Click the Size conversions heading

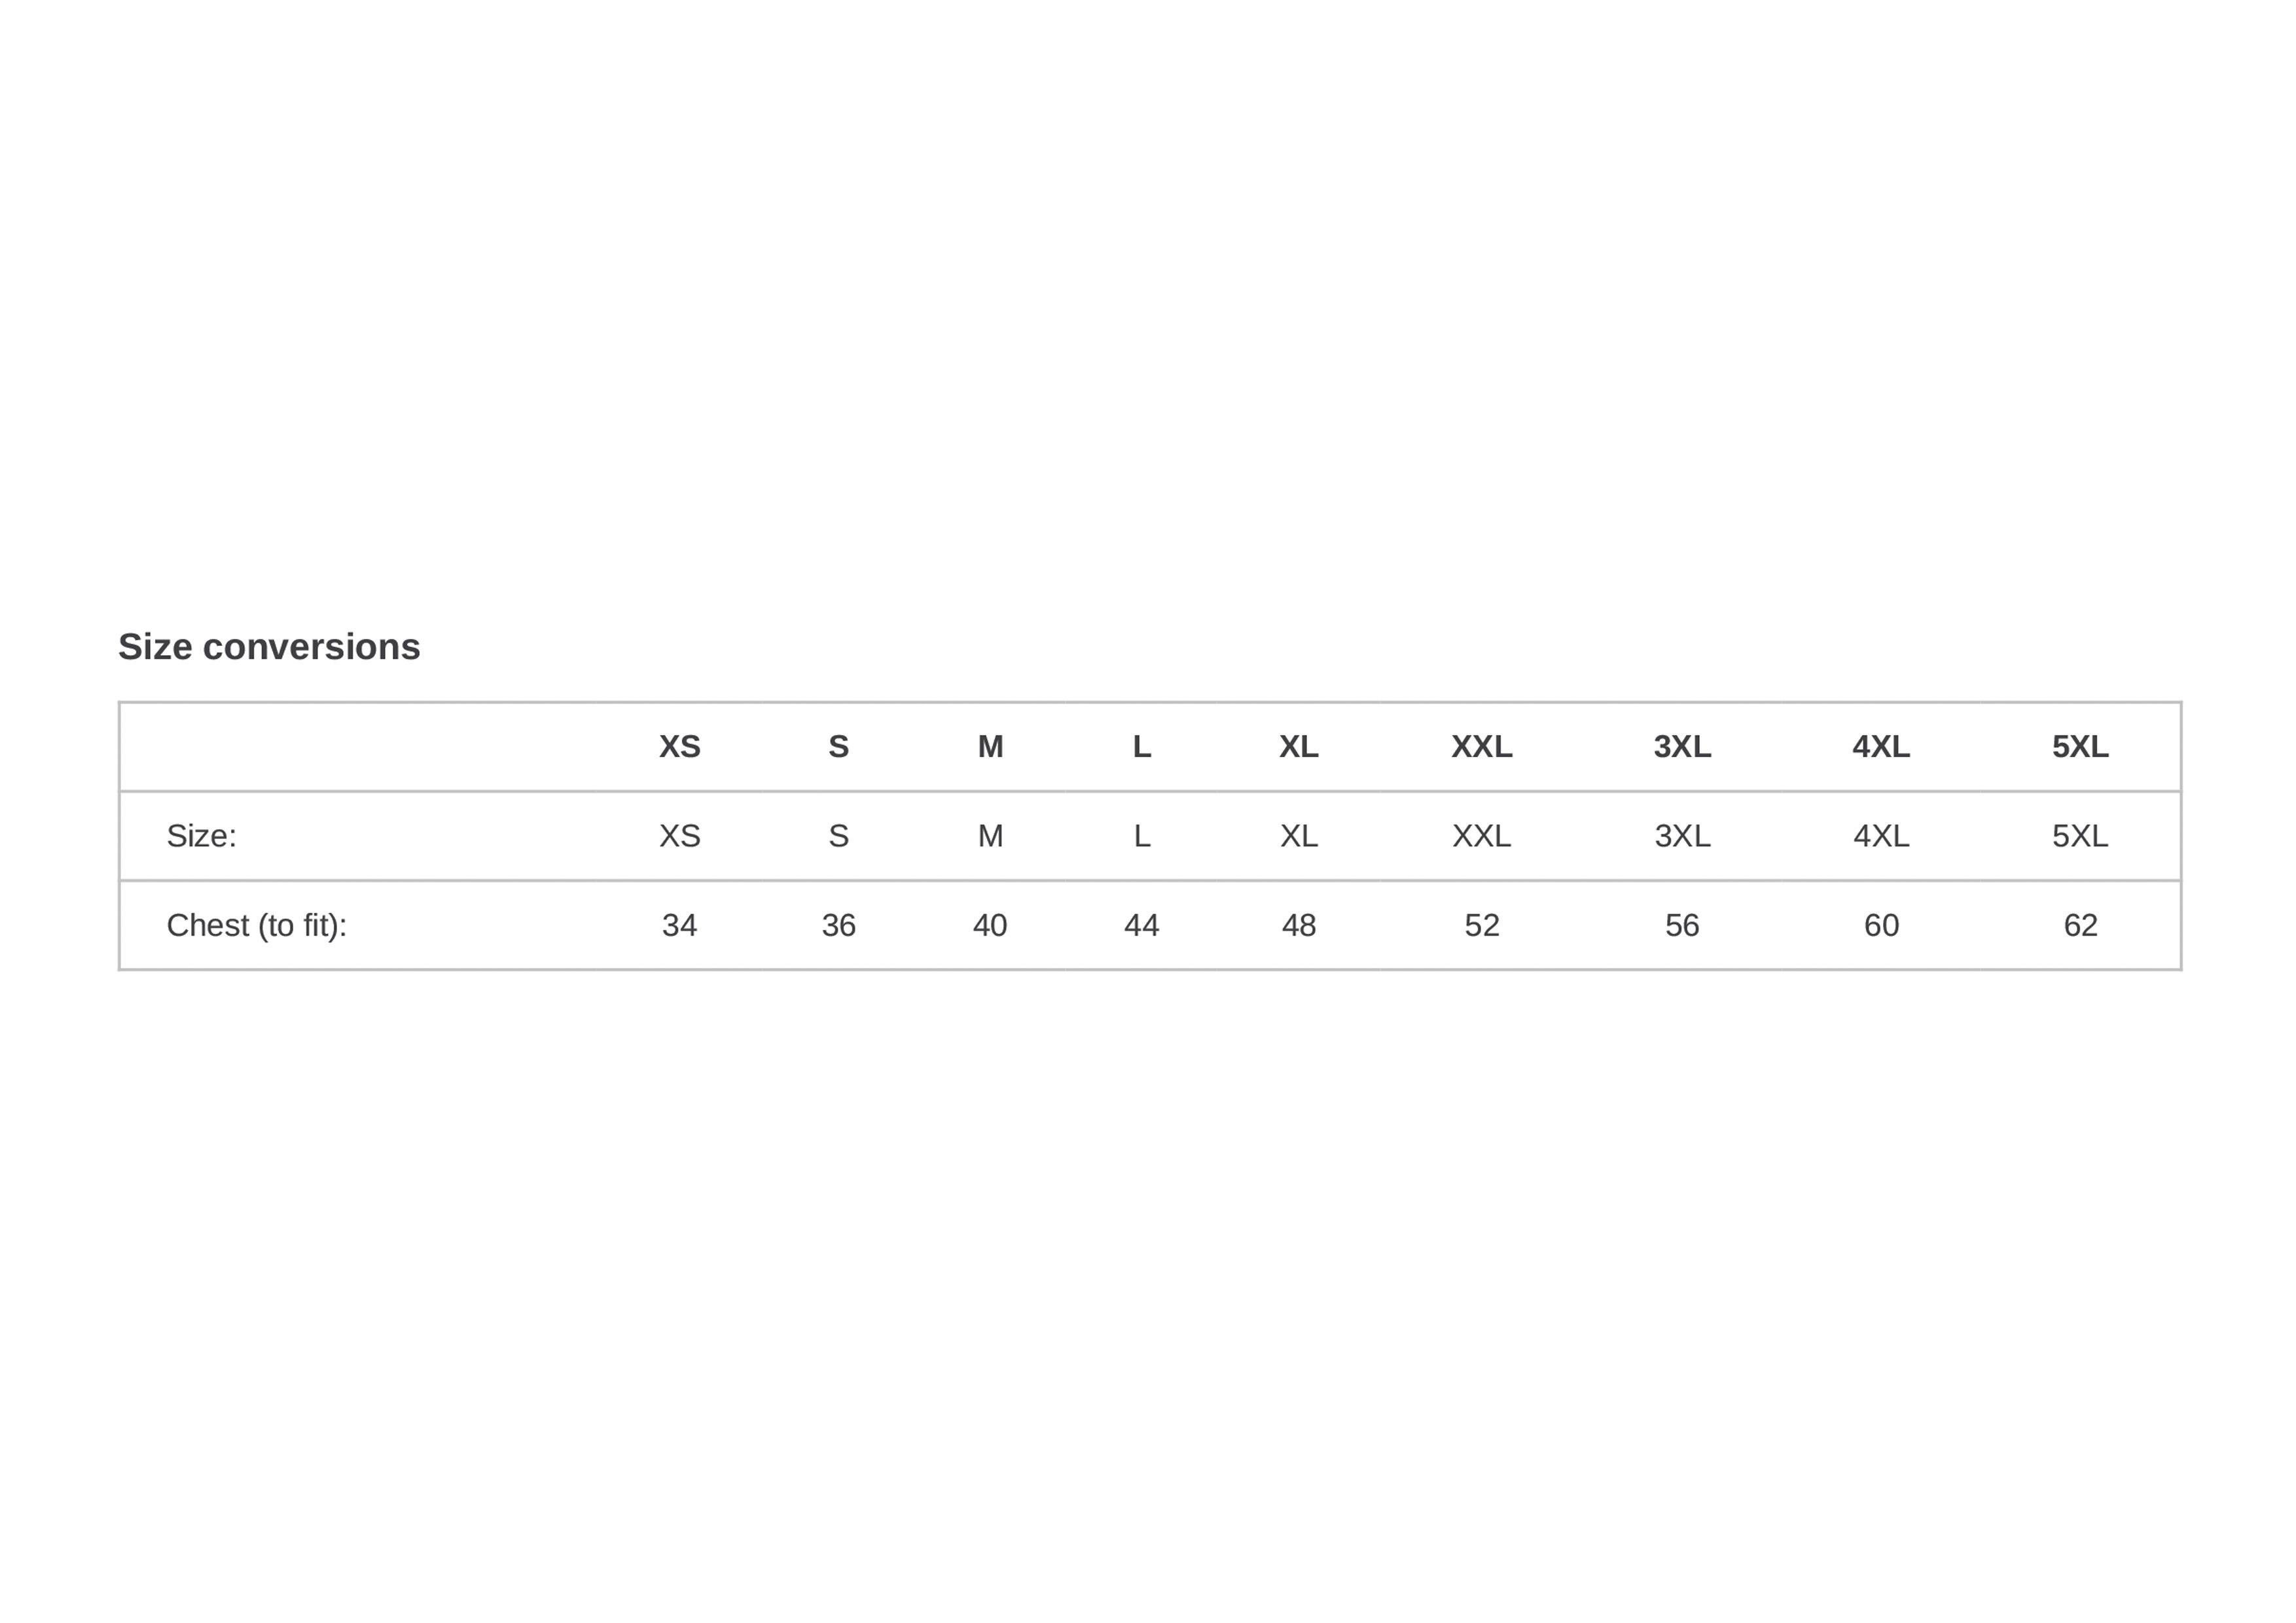pos(269,647)
